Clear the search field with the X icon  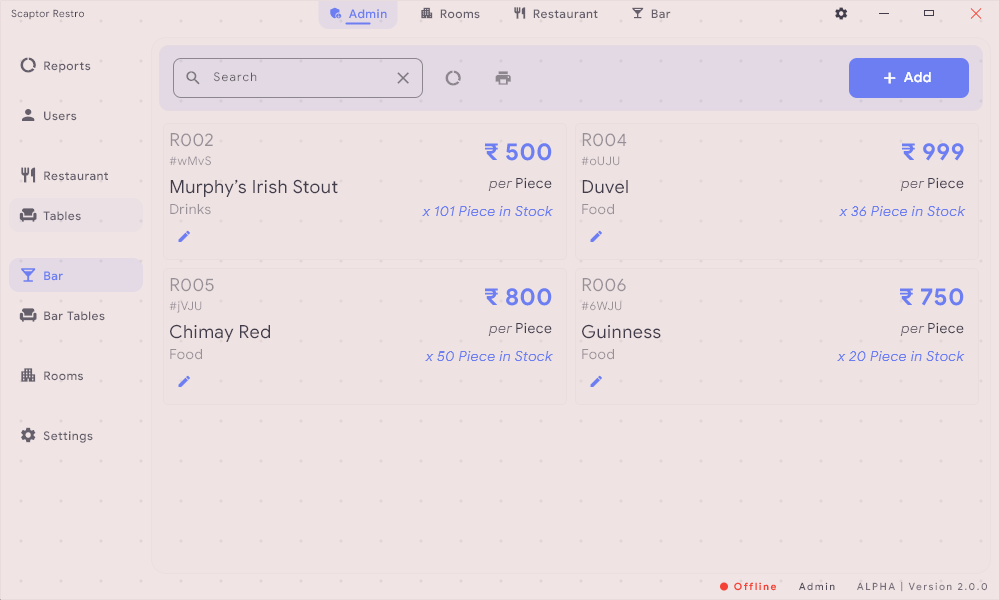coord(403,78)
